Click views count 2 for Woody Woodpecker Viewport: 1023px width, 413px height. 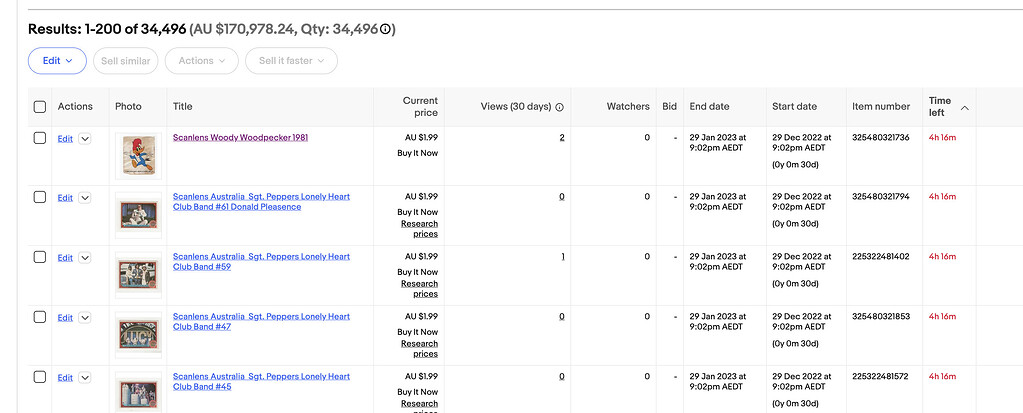click(562, 138)
